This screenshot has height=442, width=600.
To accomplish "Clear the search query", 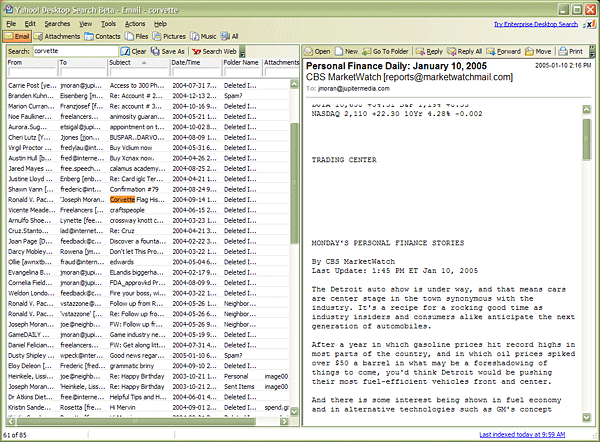I will pos(134,51).
